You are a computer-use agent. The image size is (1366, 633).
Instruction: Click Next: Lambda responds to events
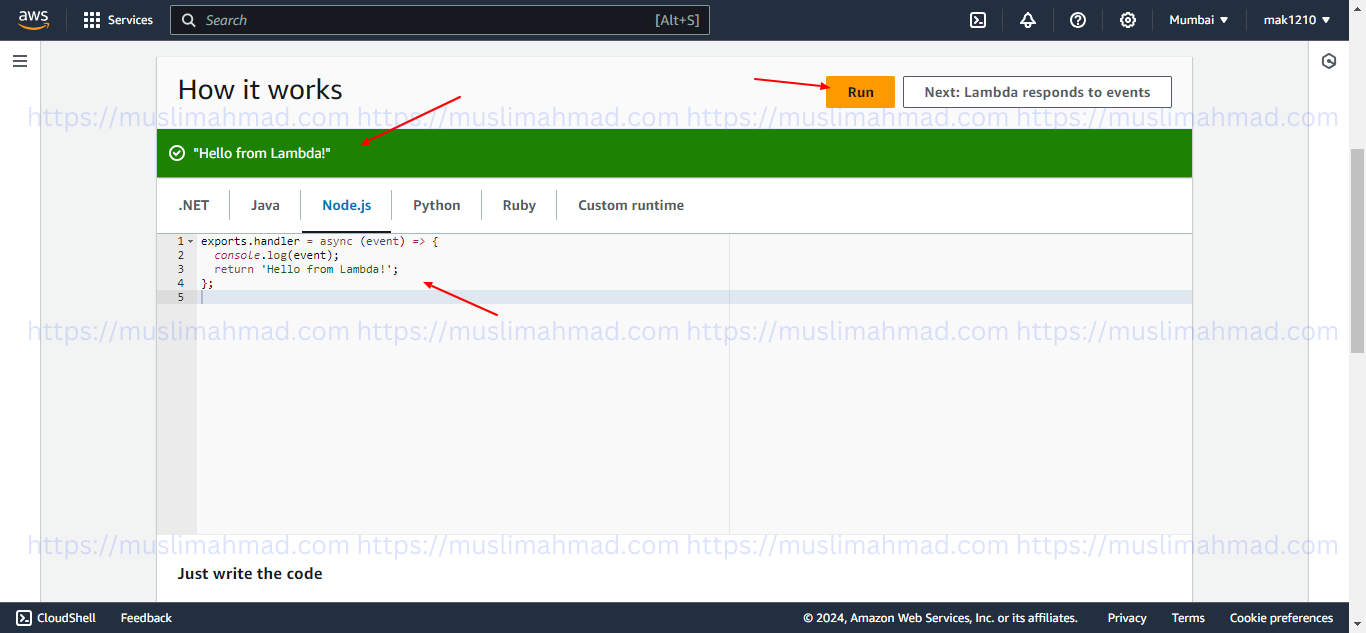click(1037, 92)
